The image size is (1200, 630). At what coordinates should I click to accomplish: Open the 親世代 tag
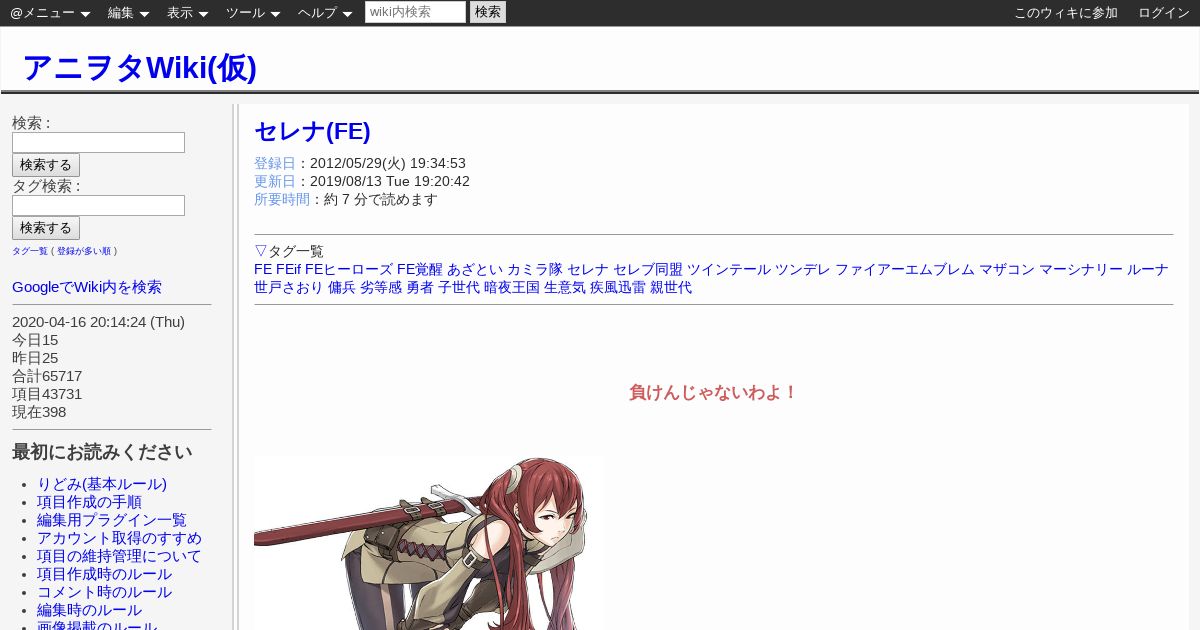pyautogui.click(x=671, y=287)
